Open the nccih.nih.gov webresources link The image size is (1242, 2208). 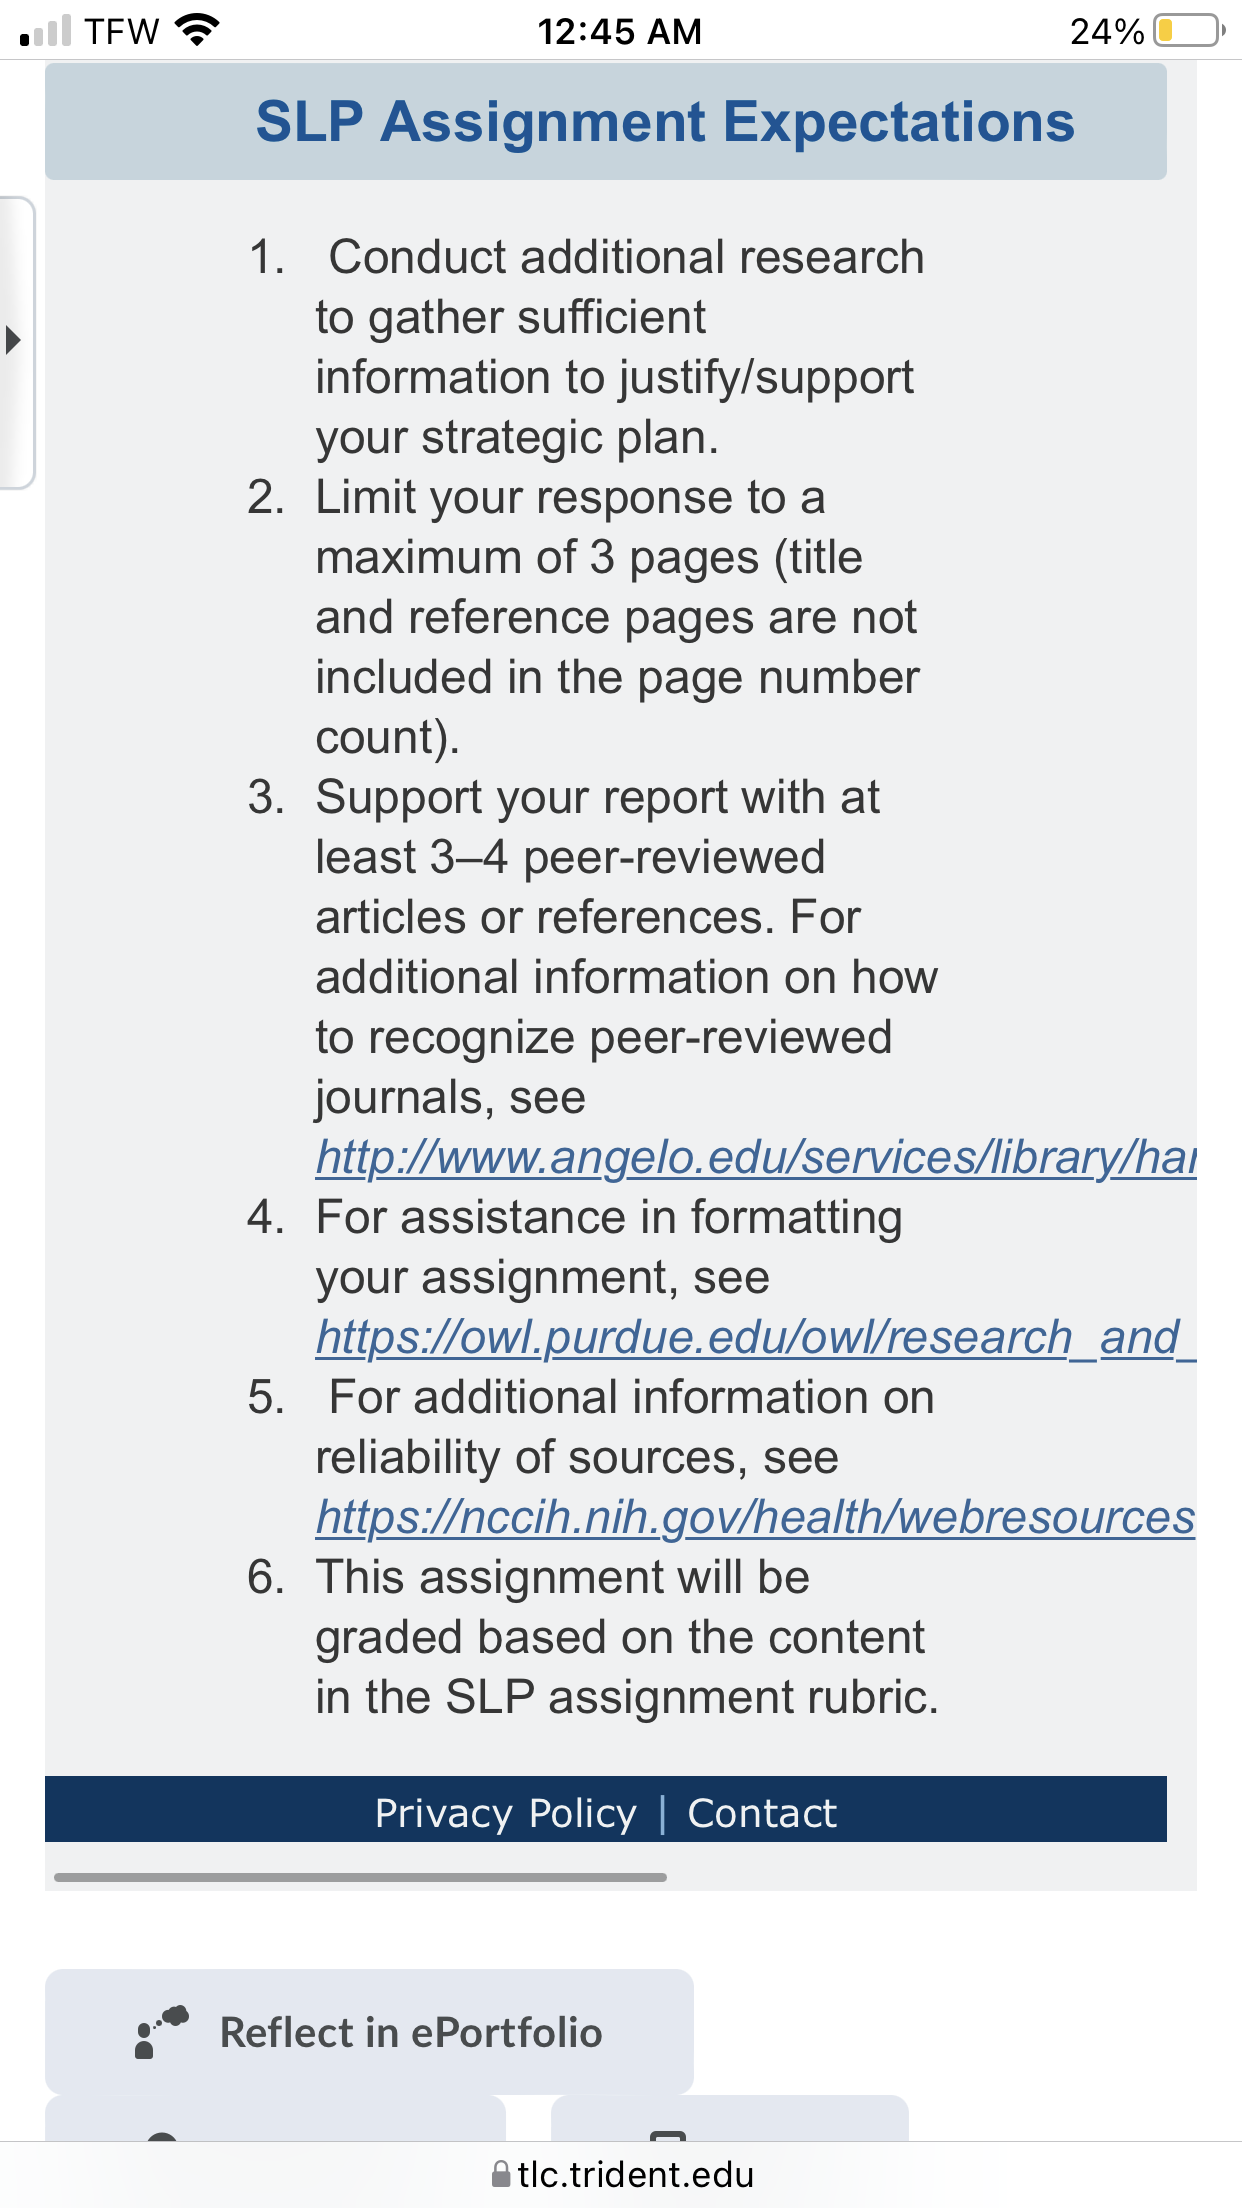[756, 1518]
